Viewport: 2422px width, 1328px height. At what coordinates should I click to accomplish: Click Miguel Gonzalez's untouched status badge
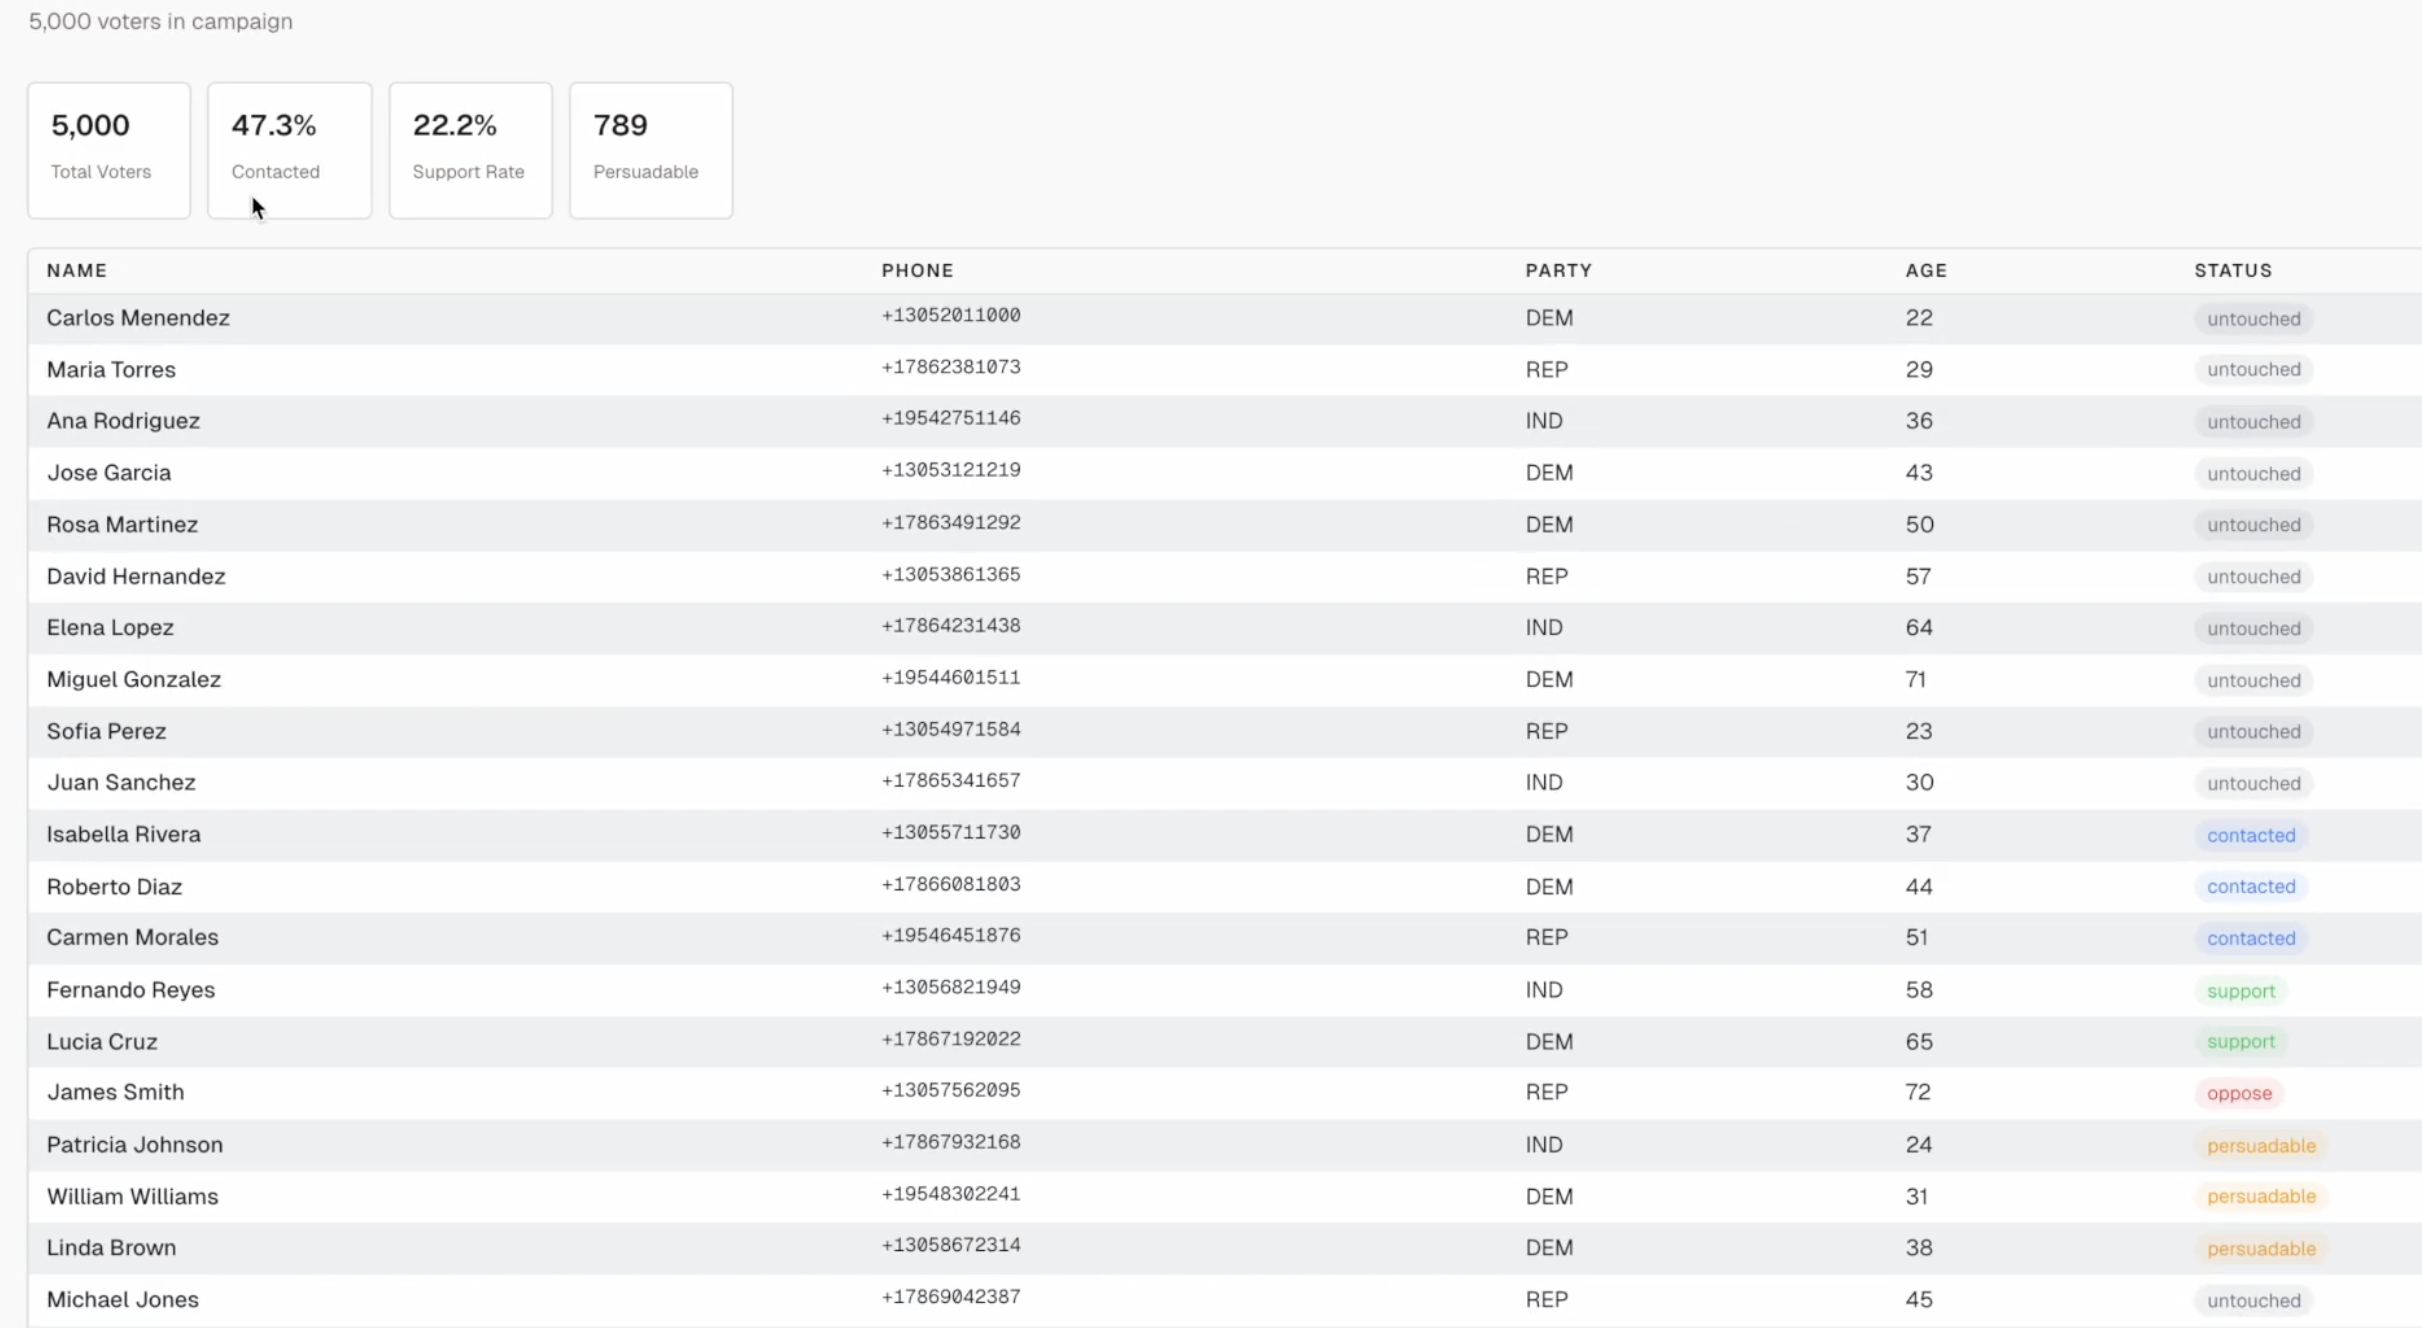tap(2253, 681)
